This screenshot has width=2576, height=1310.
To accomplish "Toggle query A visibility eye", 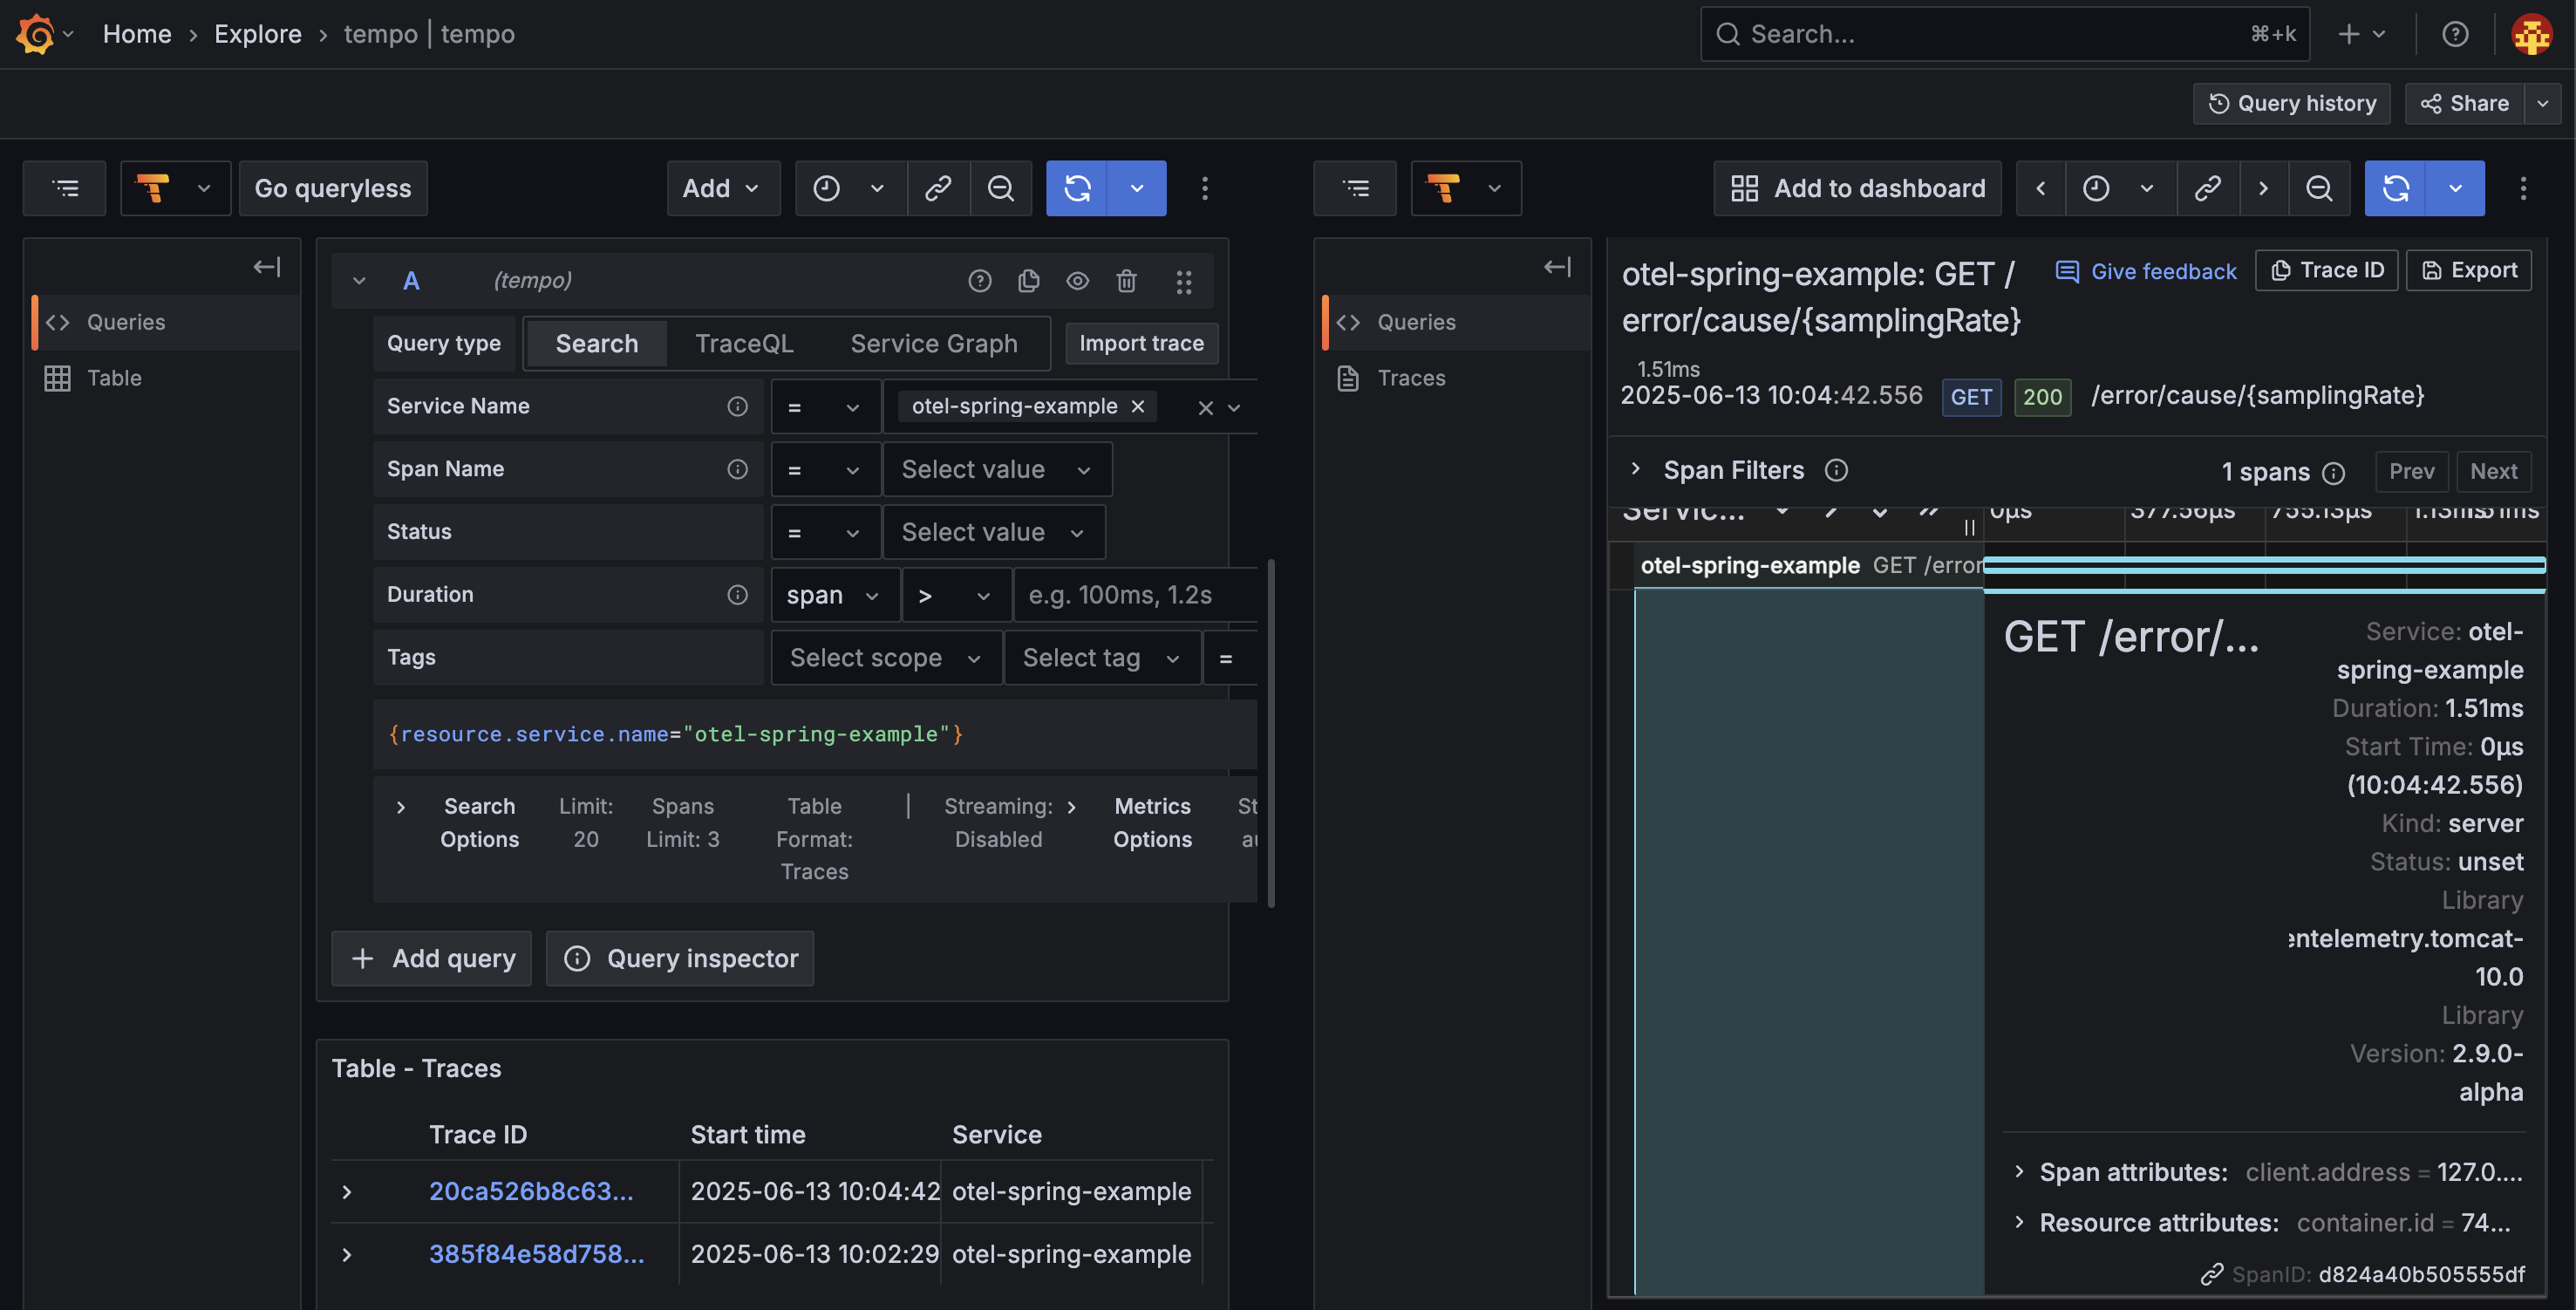I will click(1077, 281).
